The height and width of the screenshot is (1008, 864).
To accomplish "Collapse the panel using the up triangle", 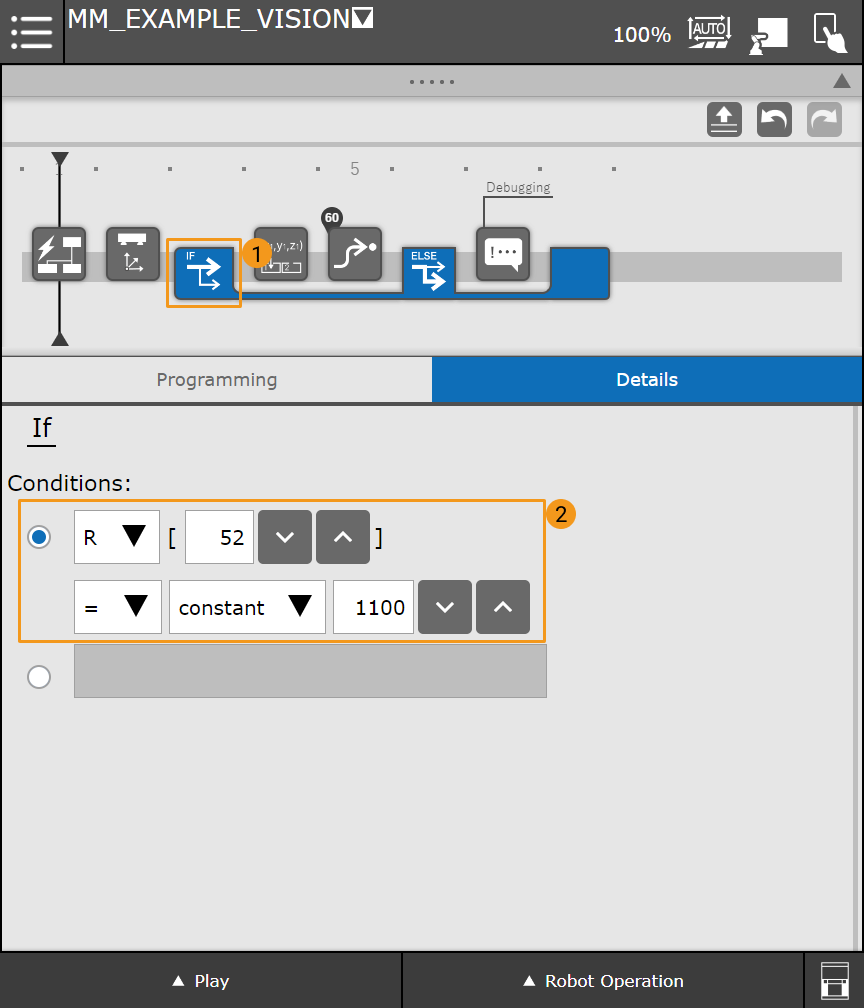I will (x=842, y=81).
